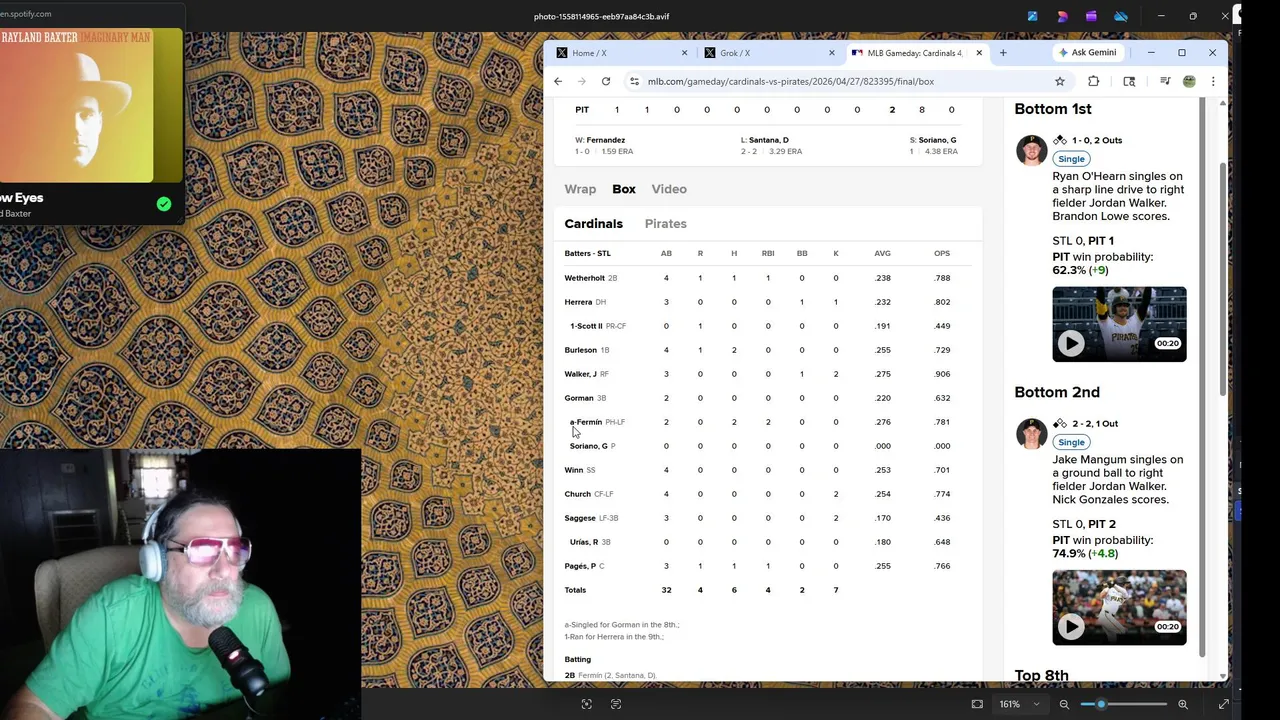Open the media controls toolbar icon
Screen dimensions: 1280x720
point(1165,82)
